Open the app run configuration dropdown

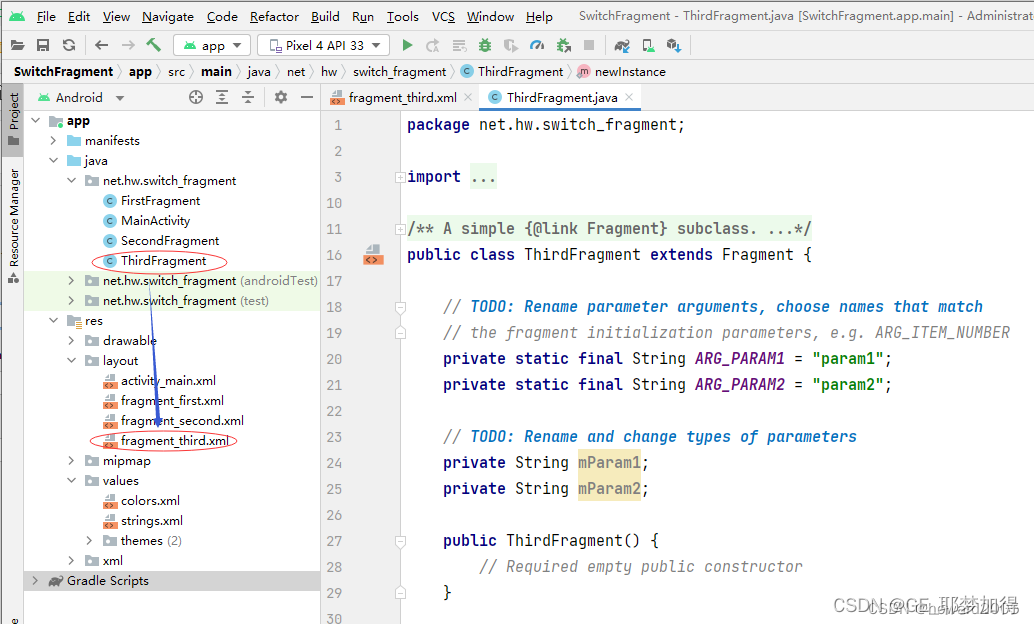212,46
